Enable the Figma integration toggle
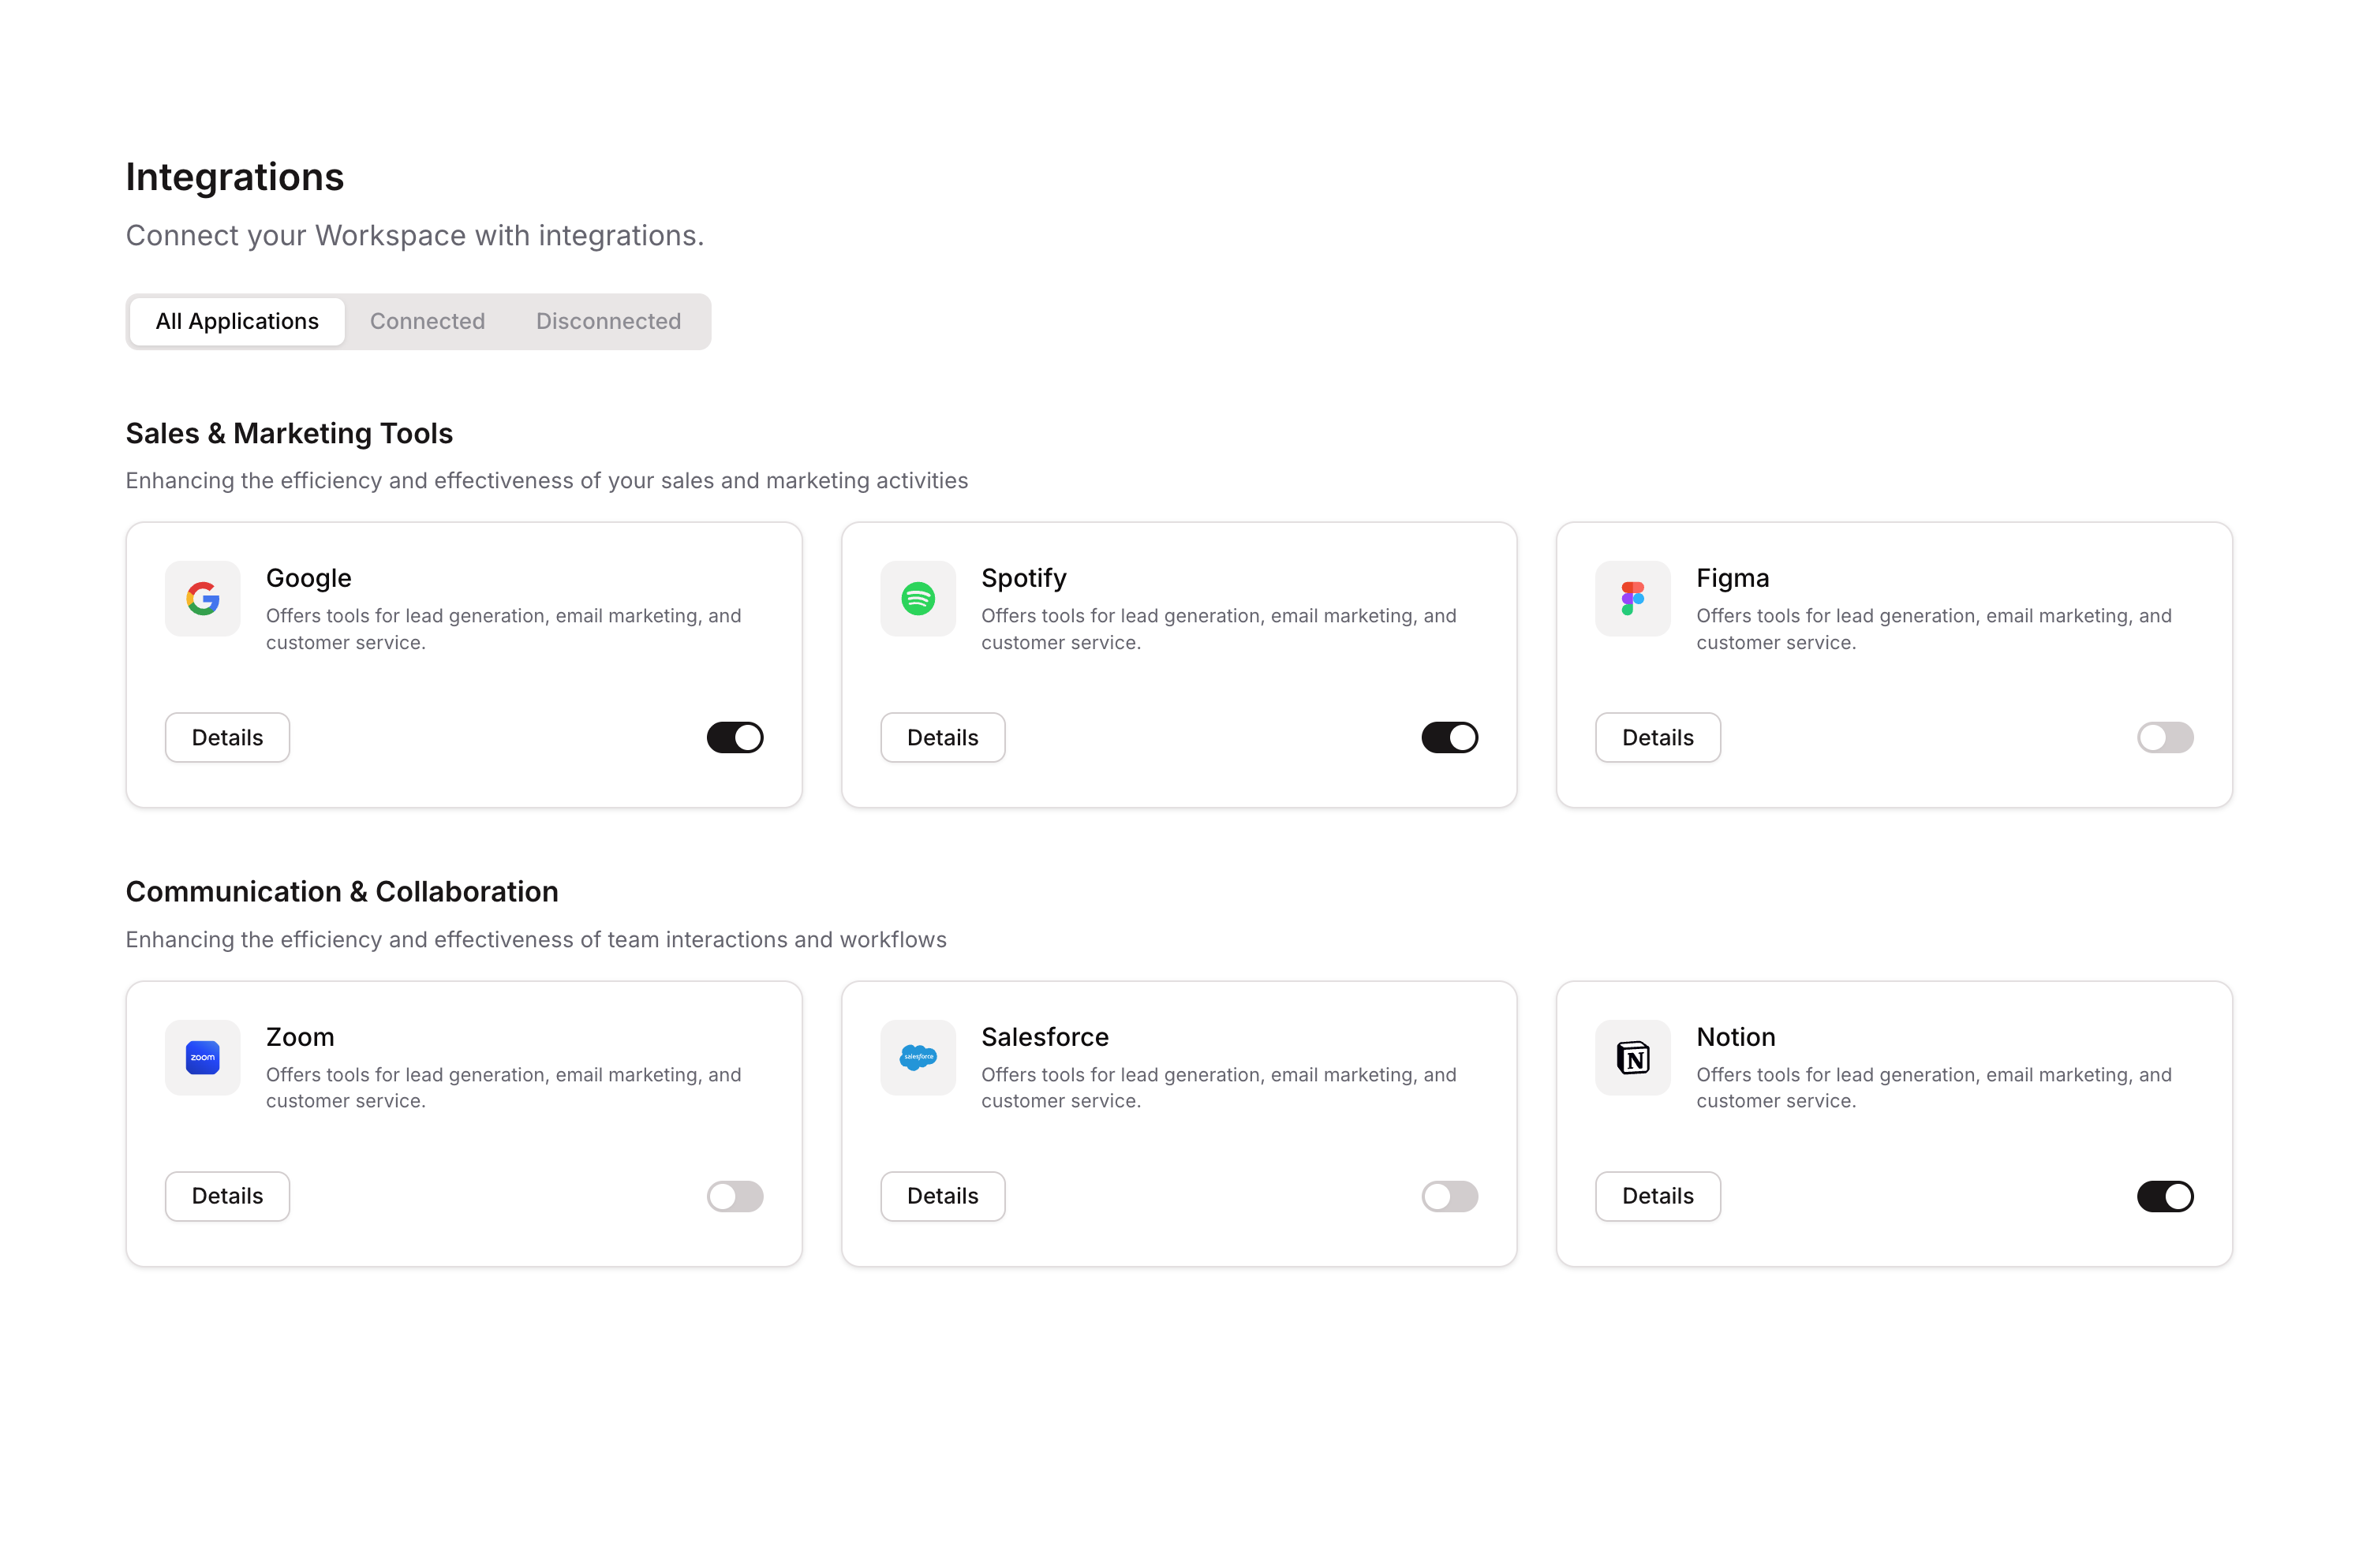The width and height of the screenshot is (2359, 1568). point(2164,737)
